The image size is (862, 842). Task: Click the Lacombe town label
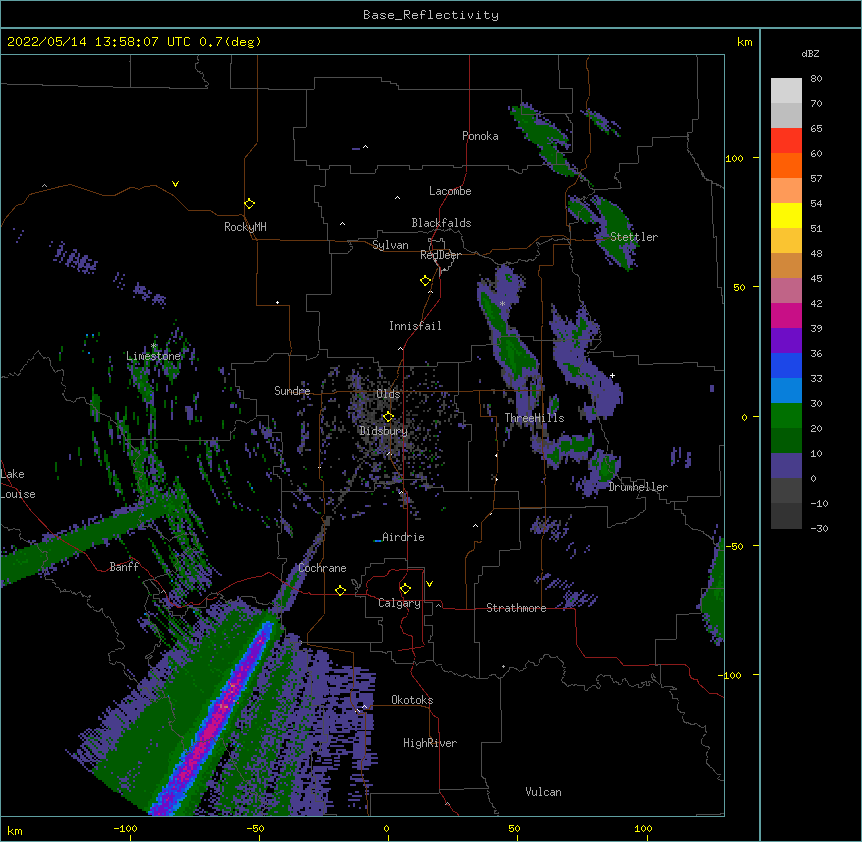(450, 191)
